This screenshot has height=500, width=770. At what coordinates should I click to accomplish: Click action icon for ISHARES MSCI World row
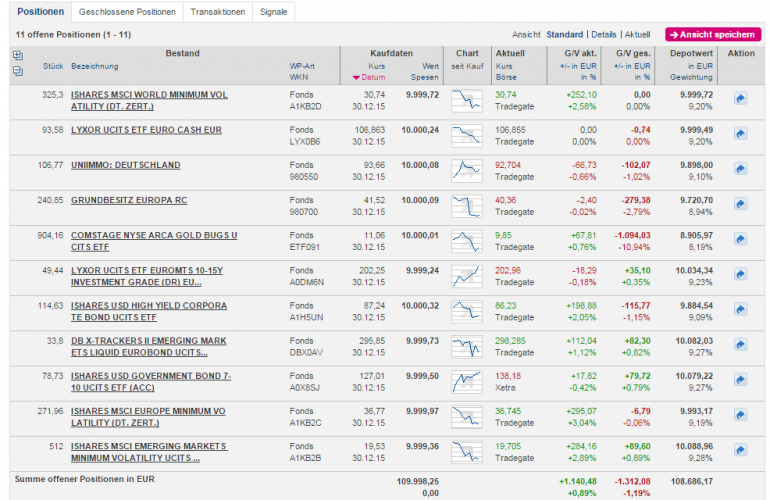(x=741, y=98)
